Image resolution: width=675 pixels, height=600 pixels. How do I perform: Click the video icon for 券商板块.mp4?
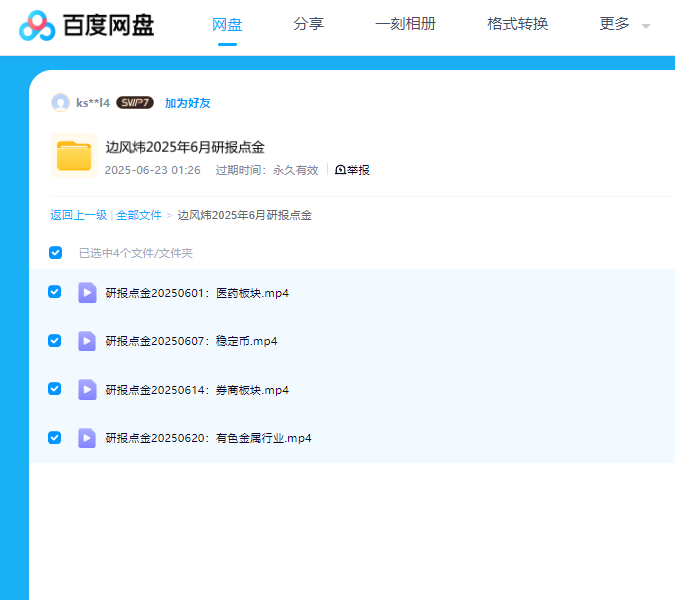coord(87,390)
